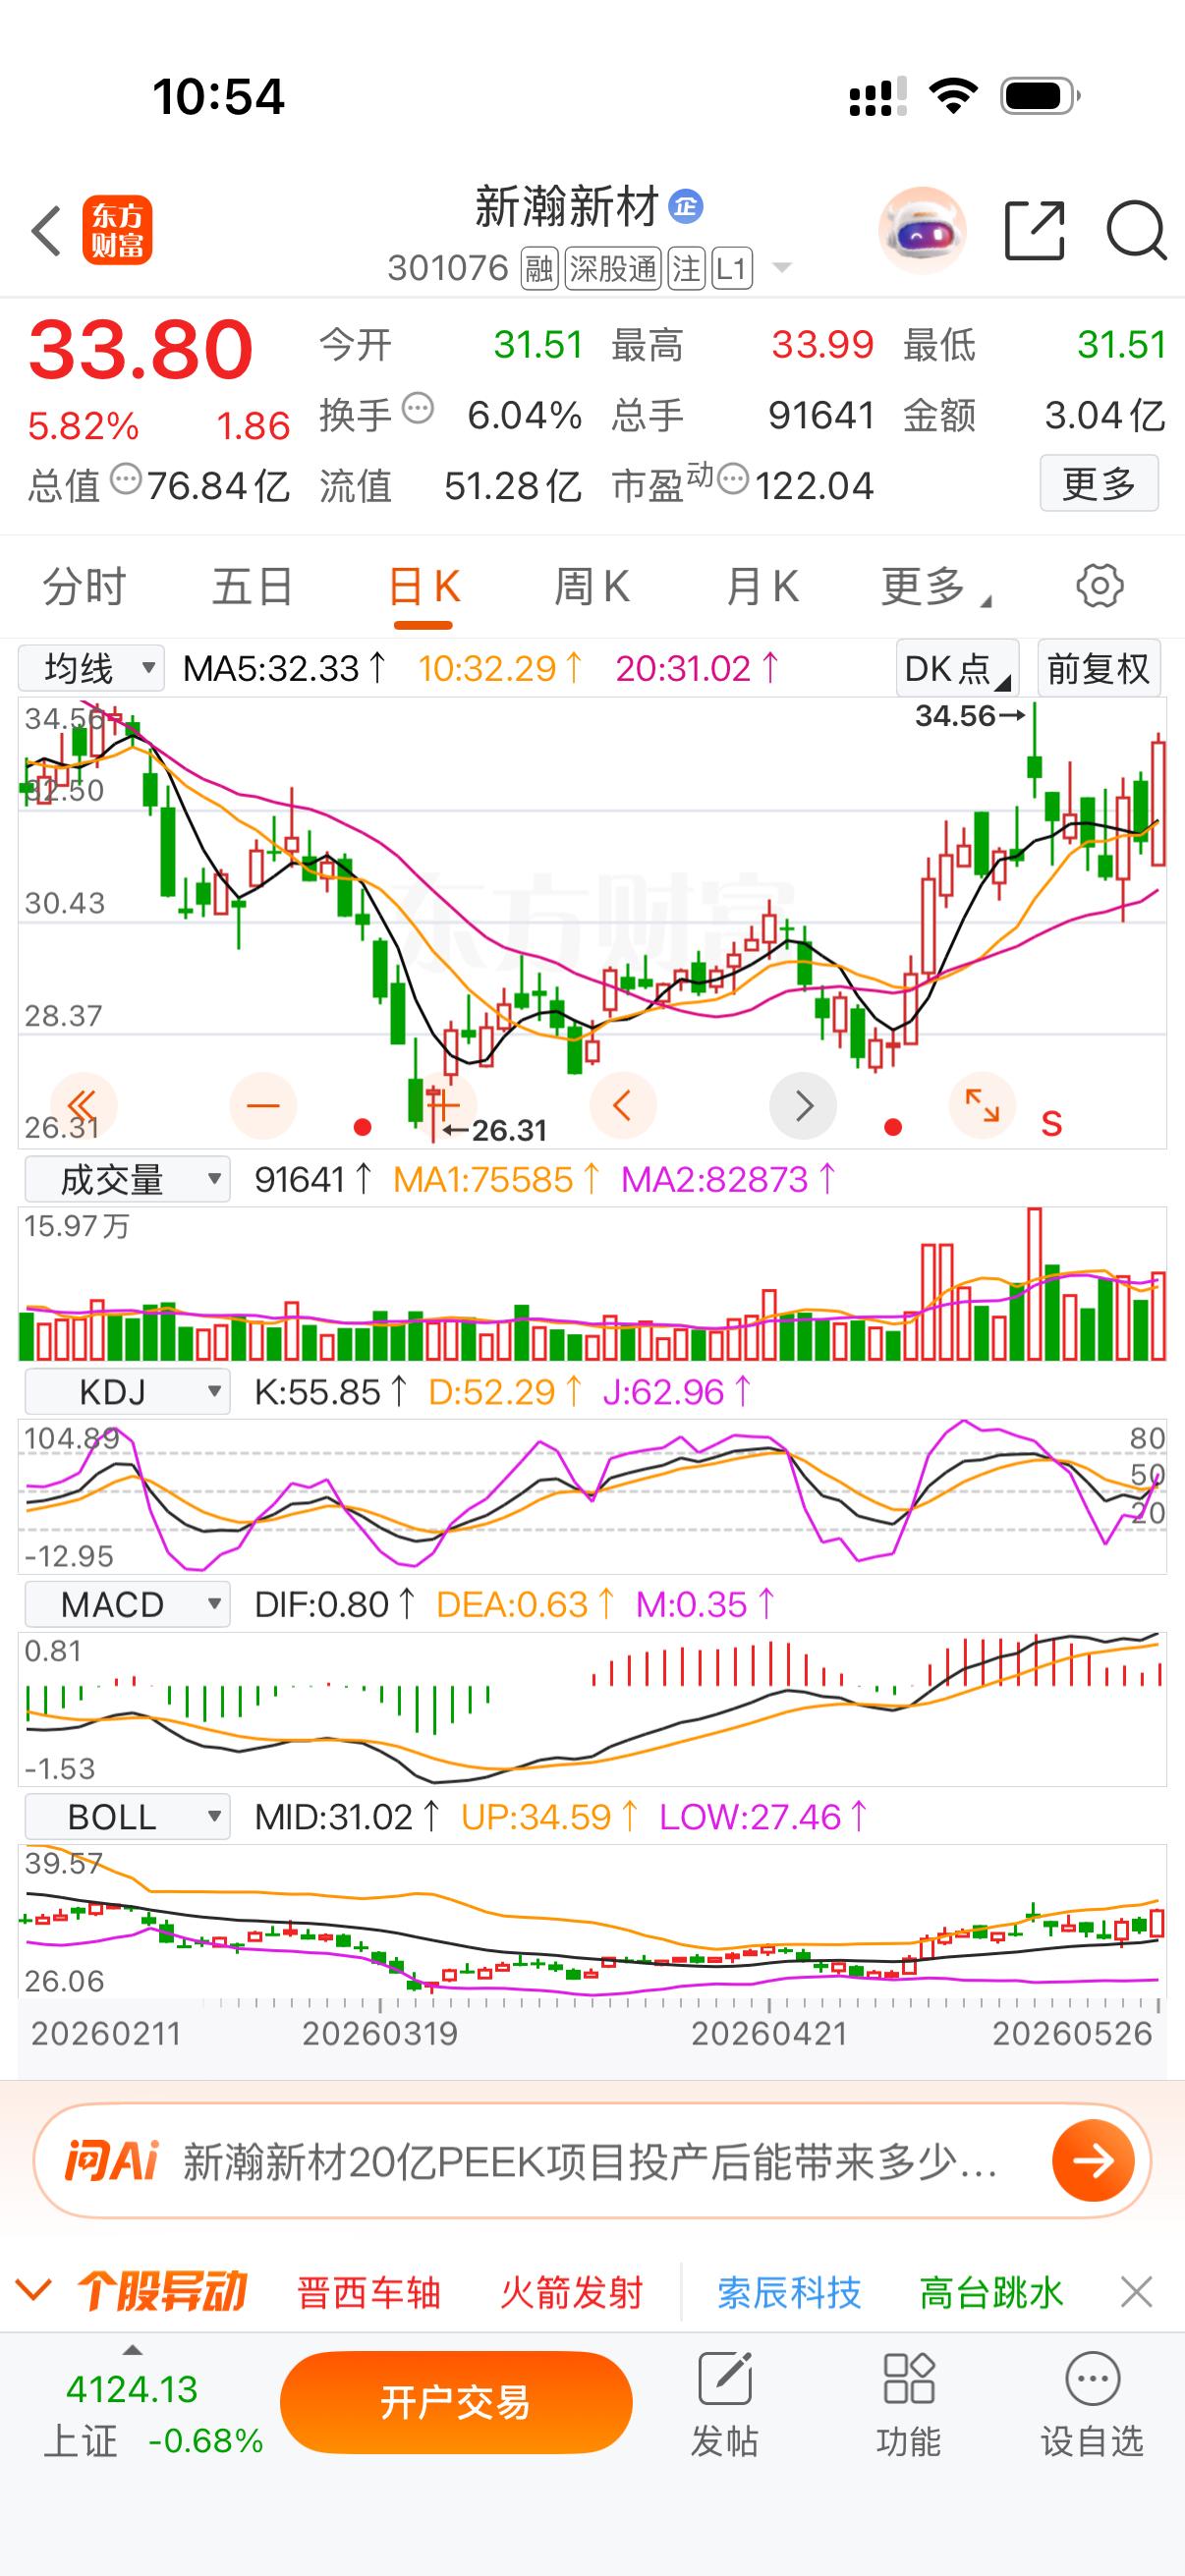
Task: Open chart settings gear icon
Action: [1099, 586]
